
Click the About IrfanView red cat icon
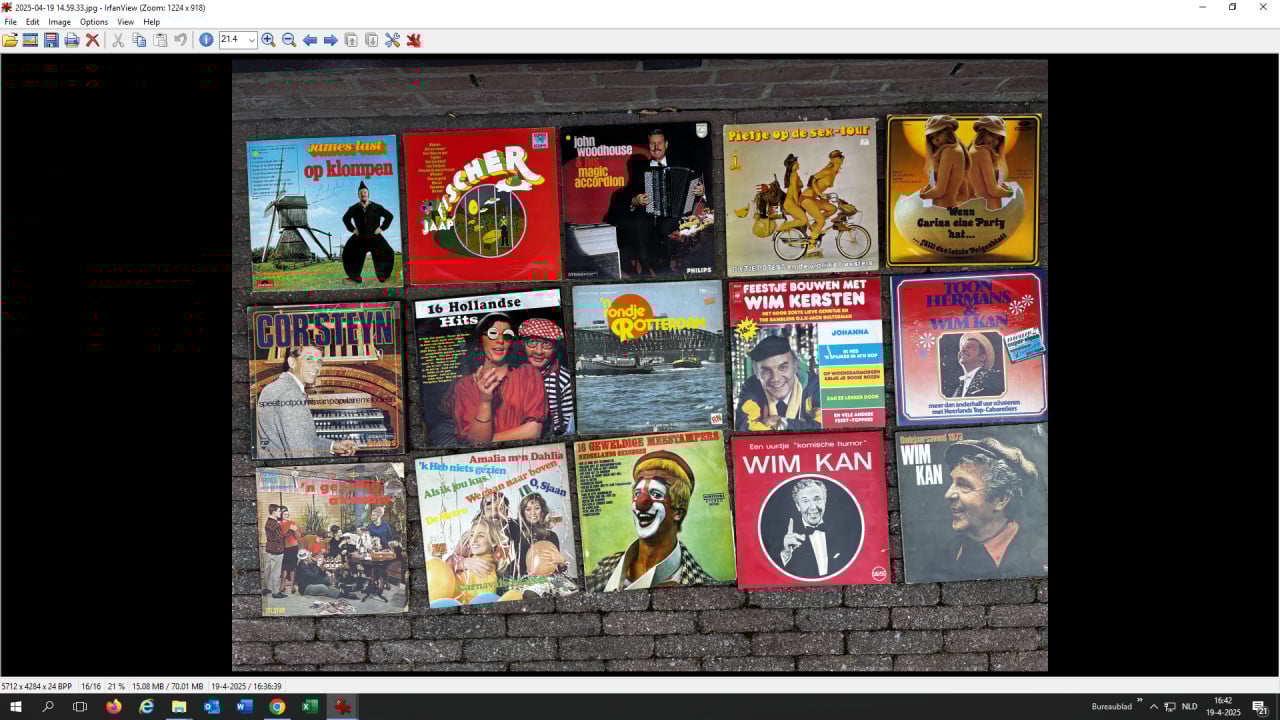click(413, 40)
